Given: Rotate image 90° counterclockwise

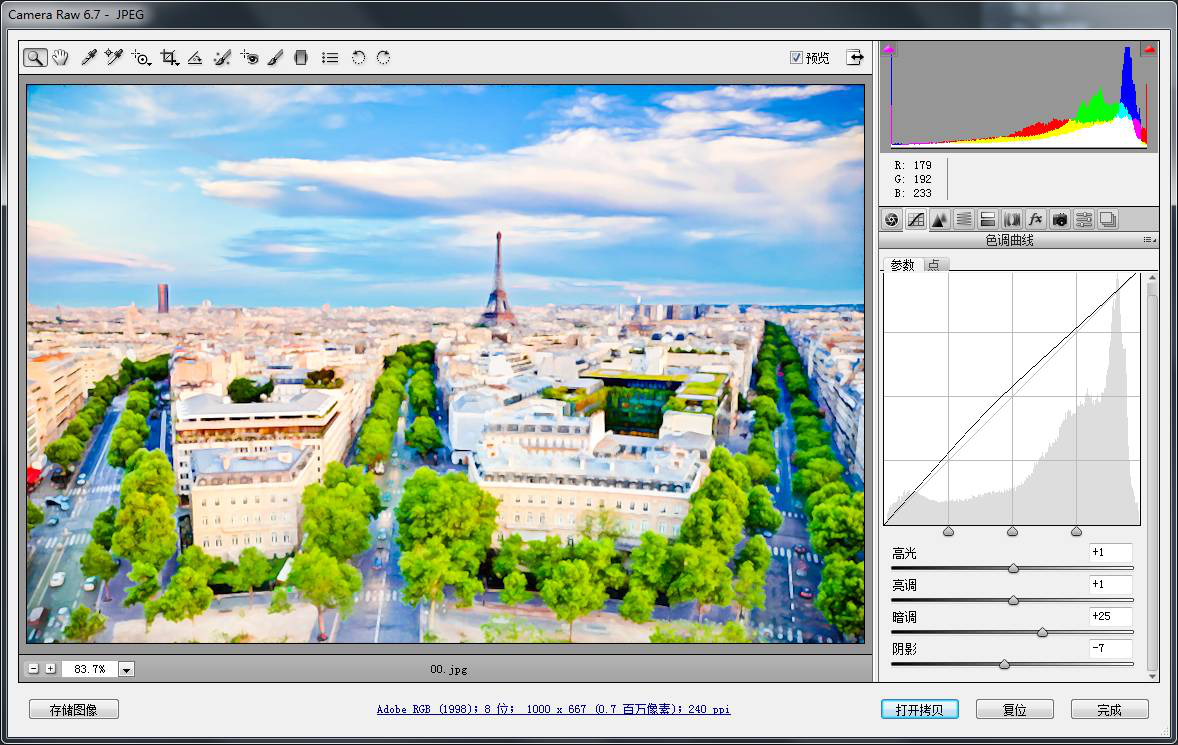Looking at the screenshot, I should pos(358,58).
